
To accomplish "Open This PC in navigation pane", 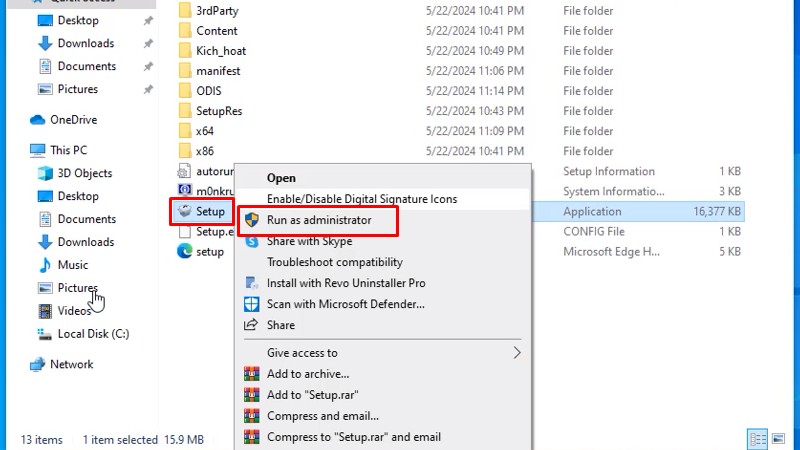I will [x=68, y=150].
